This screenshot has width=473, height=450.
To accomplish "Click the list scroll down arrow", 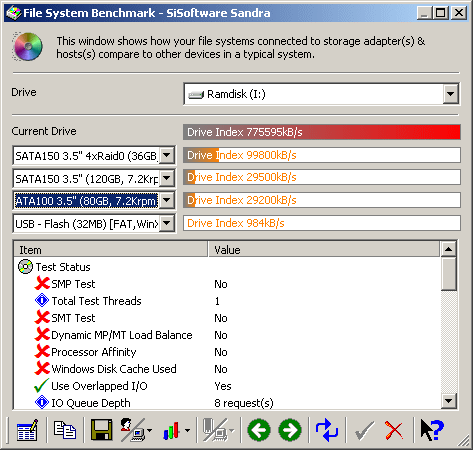I will pyautogui.click(x=448, y=401).
